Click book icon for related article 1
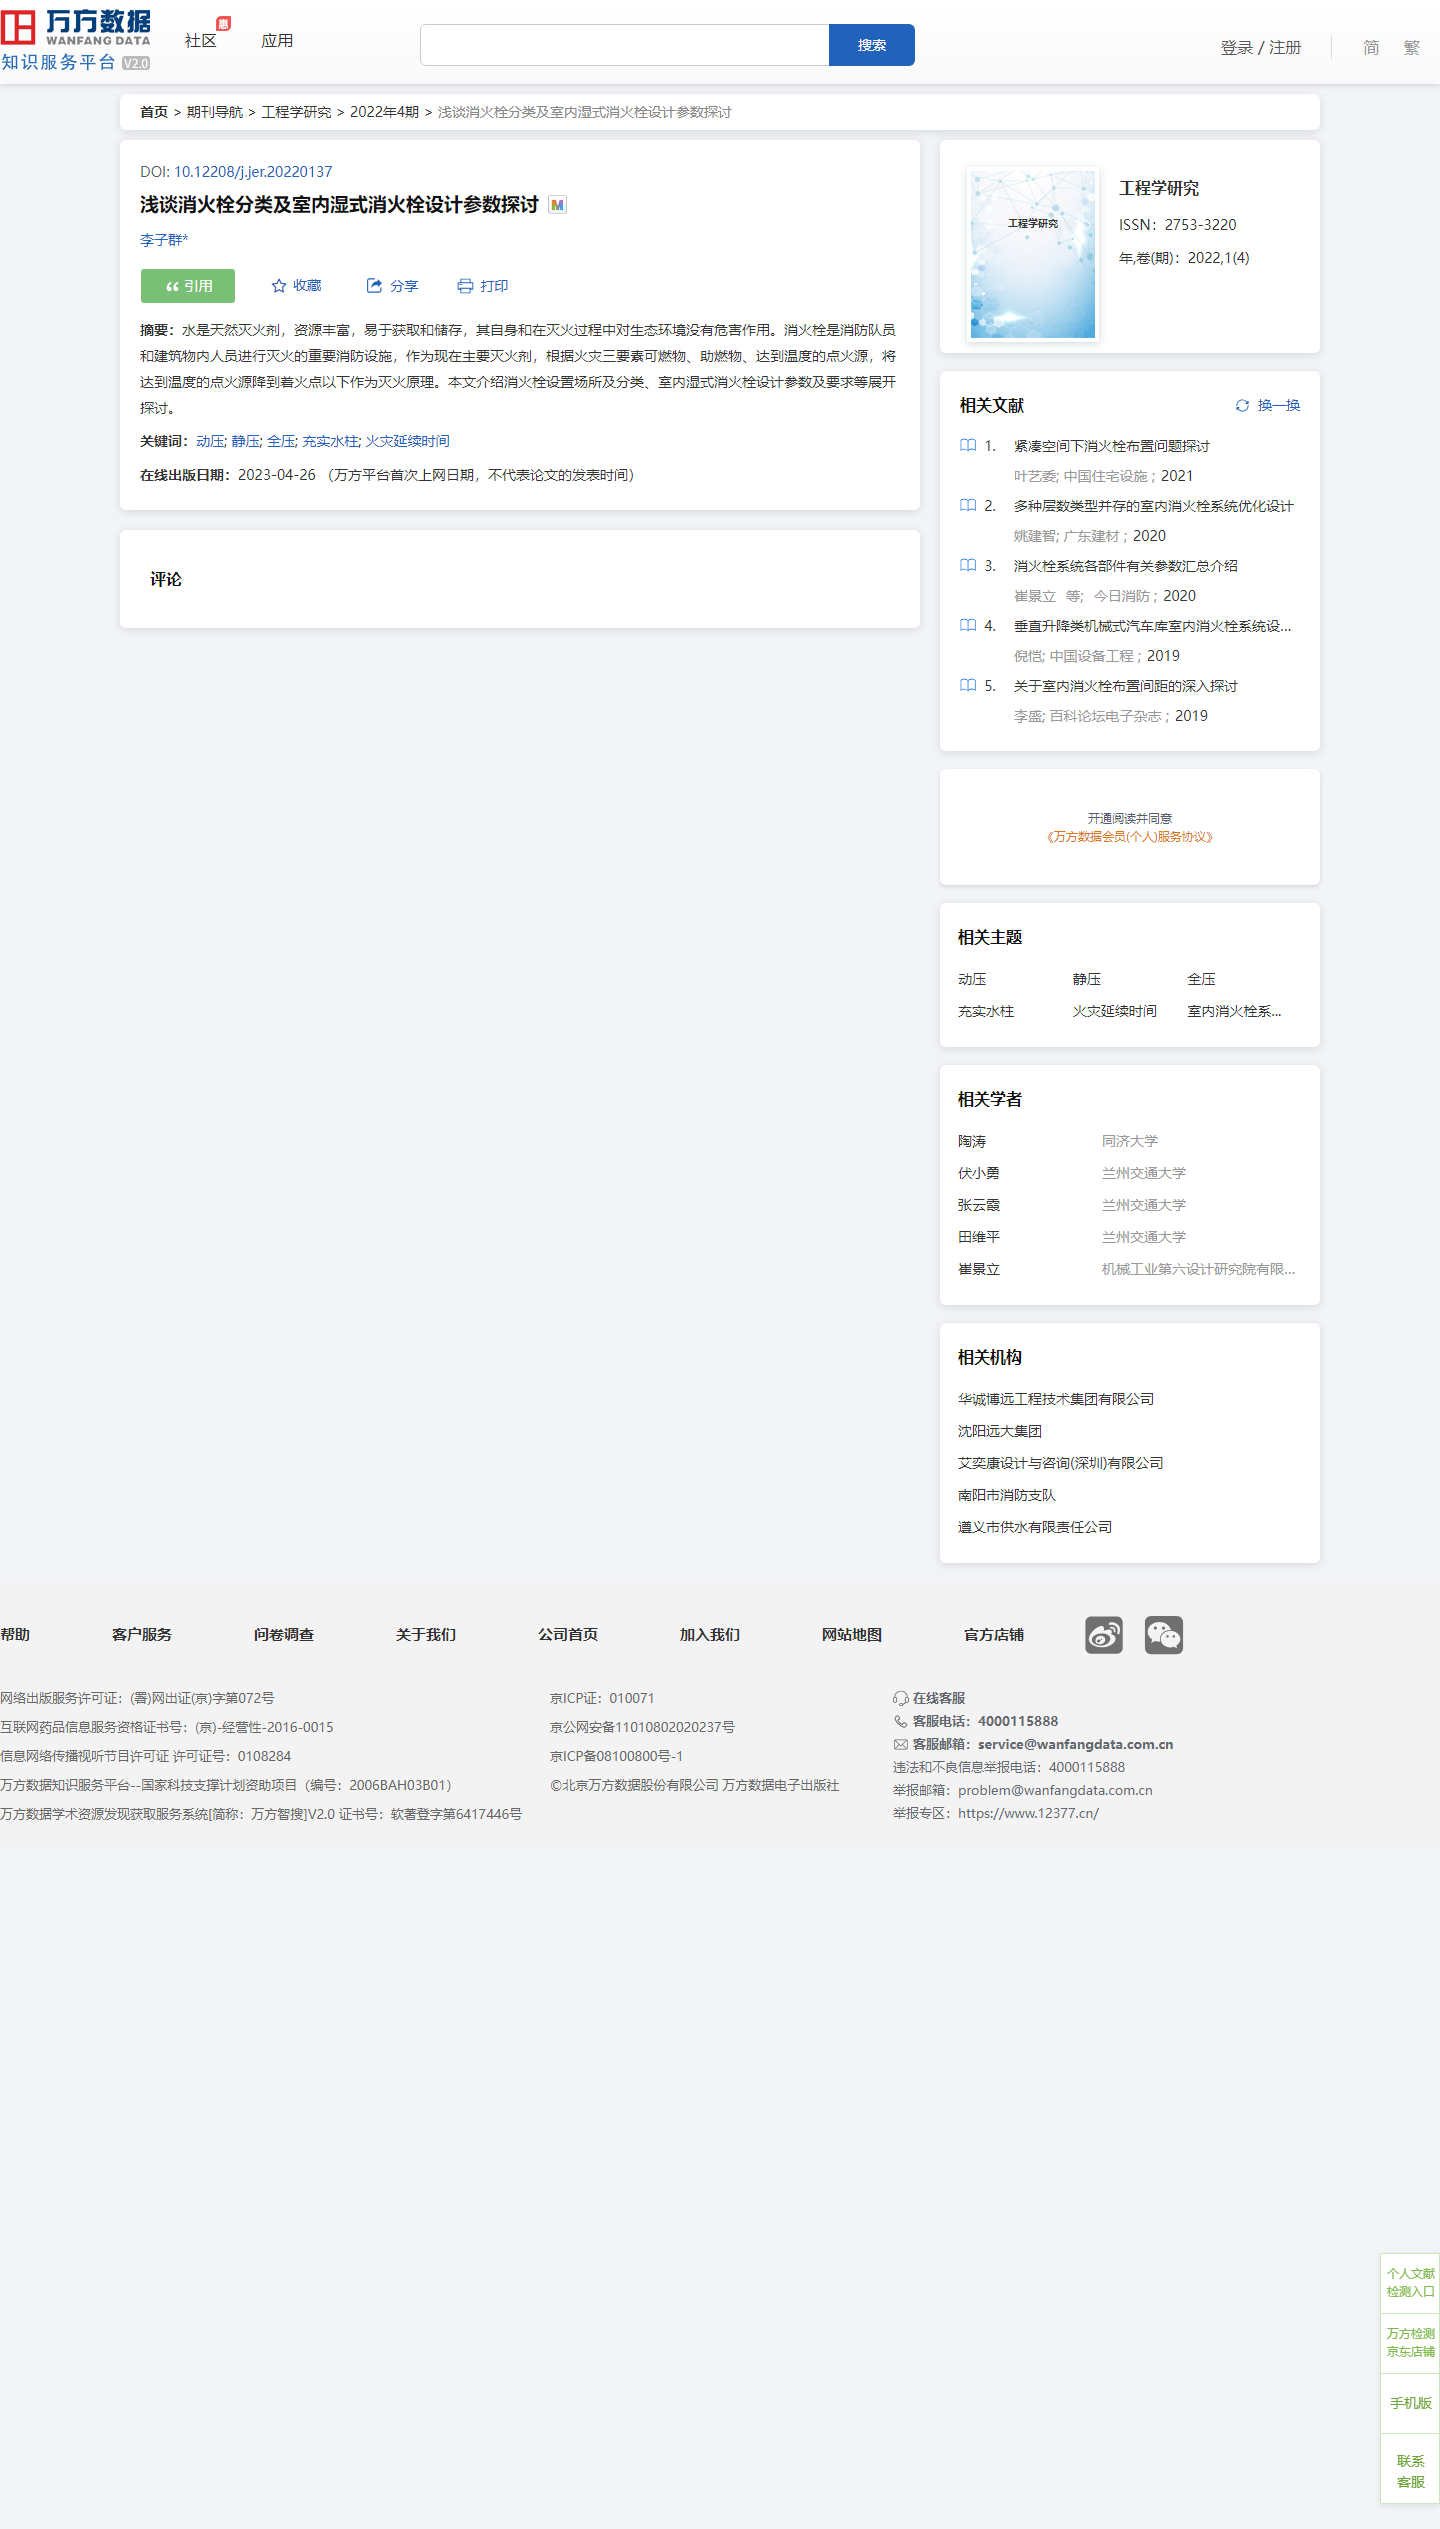The image size is (1440, 2529). [968, 446]
